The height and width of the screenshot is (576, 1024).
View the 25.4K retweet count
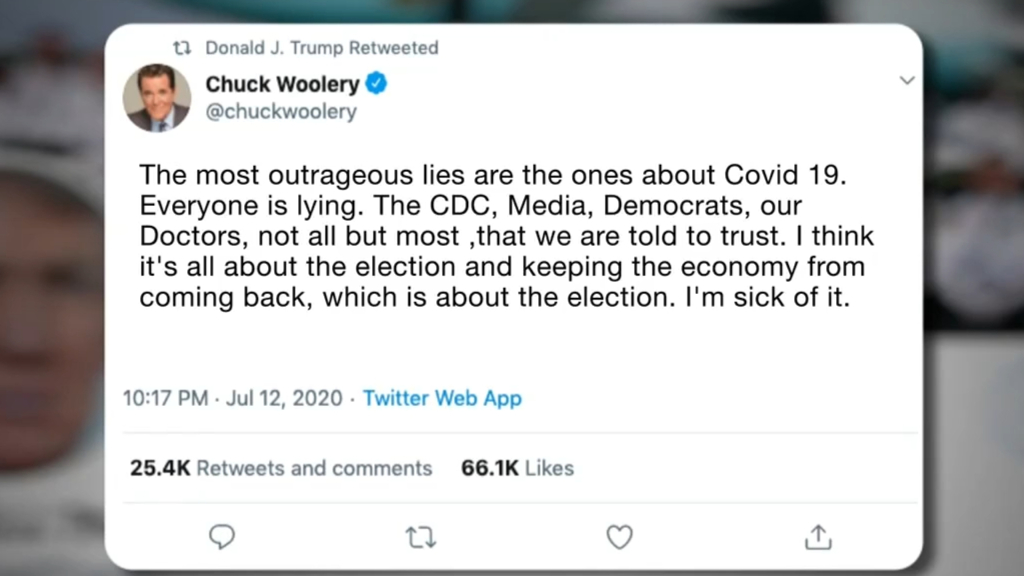tap(160, 468)
